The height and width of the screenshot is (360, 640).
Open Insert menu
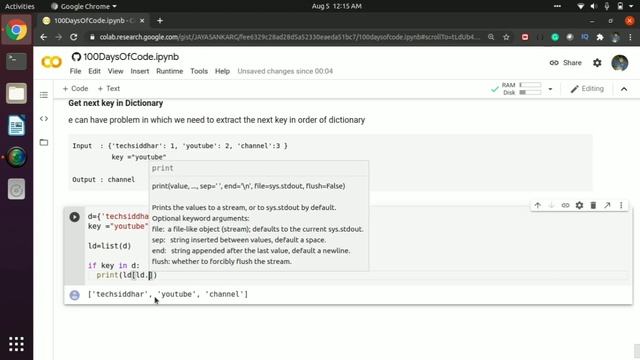pos(140,71)
